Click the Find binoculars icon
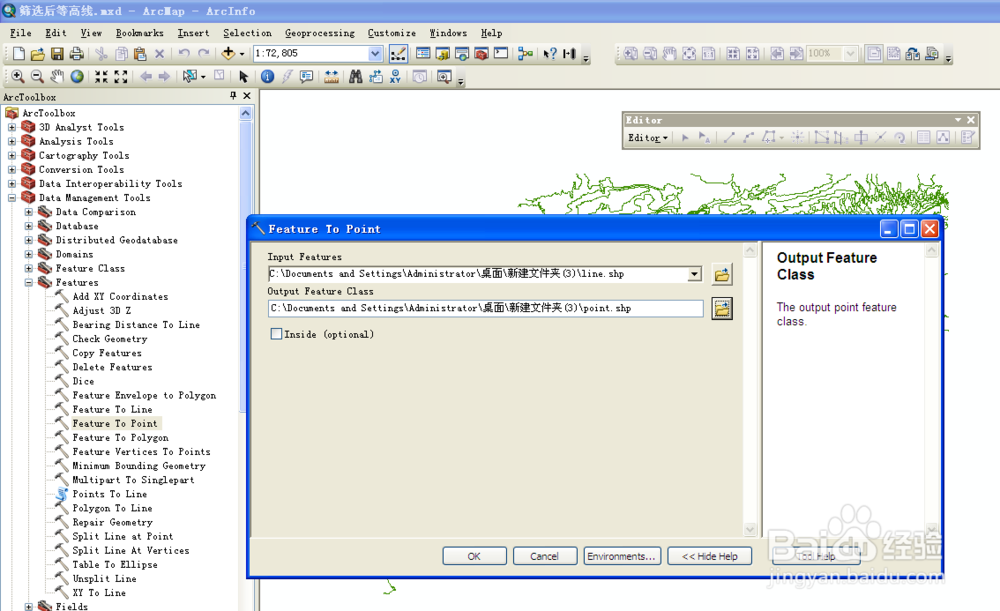This screenshot has width=1000, height=611. 356,77
